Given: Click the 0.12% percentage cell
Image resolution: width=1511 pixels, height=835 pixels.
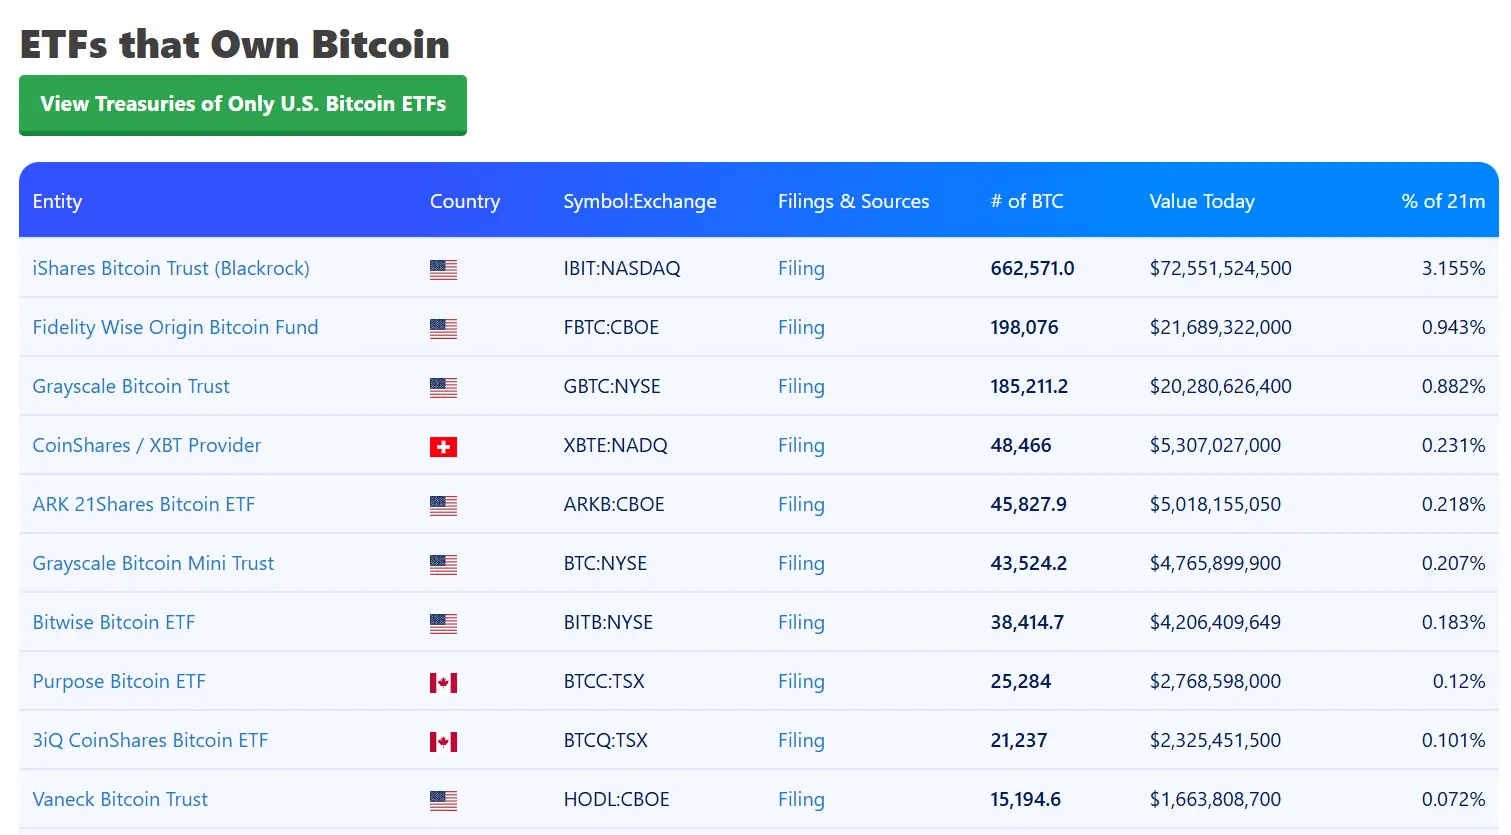Looking at the screenshot, I should tap(1459, 681).
